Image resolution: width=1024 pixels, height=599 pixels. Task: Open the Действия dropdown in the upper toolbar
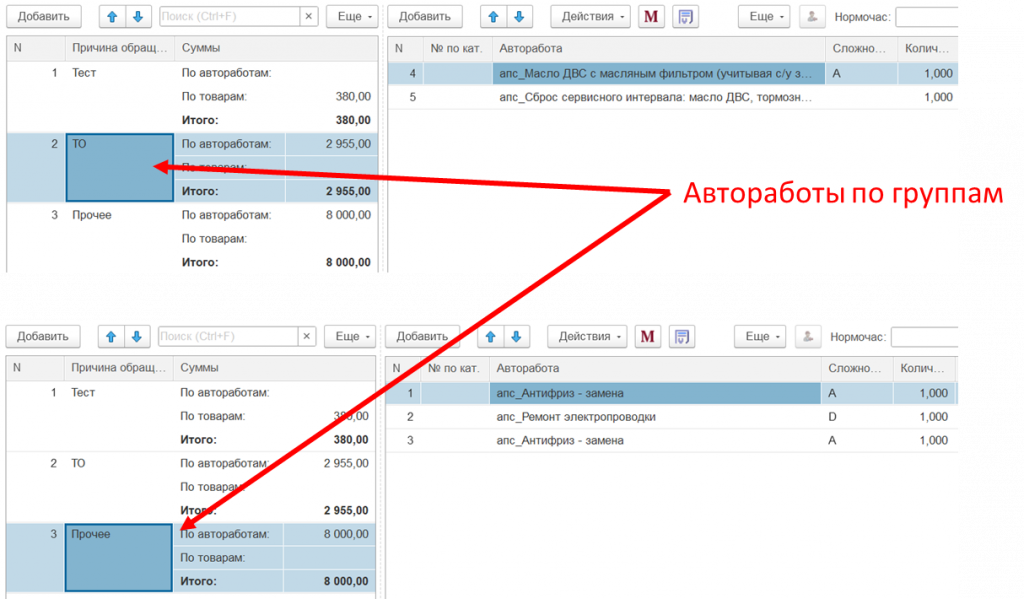[x=590, y=16]
